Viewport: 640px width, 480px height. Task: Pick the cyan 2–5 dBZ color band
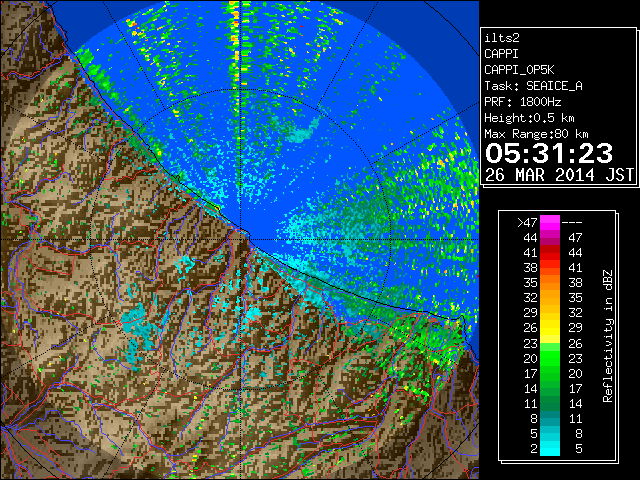click(550, 448)
